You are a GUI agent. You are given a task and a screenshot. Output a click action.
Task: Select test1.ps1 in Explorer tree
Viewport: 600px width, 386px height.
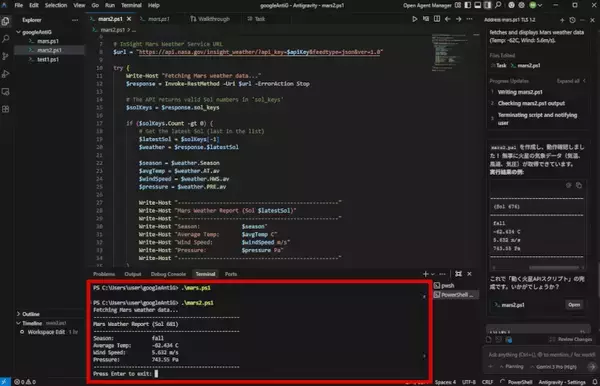(x=48, y=59)
